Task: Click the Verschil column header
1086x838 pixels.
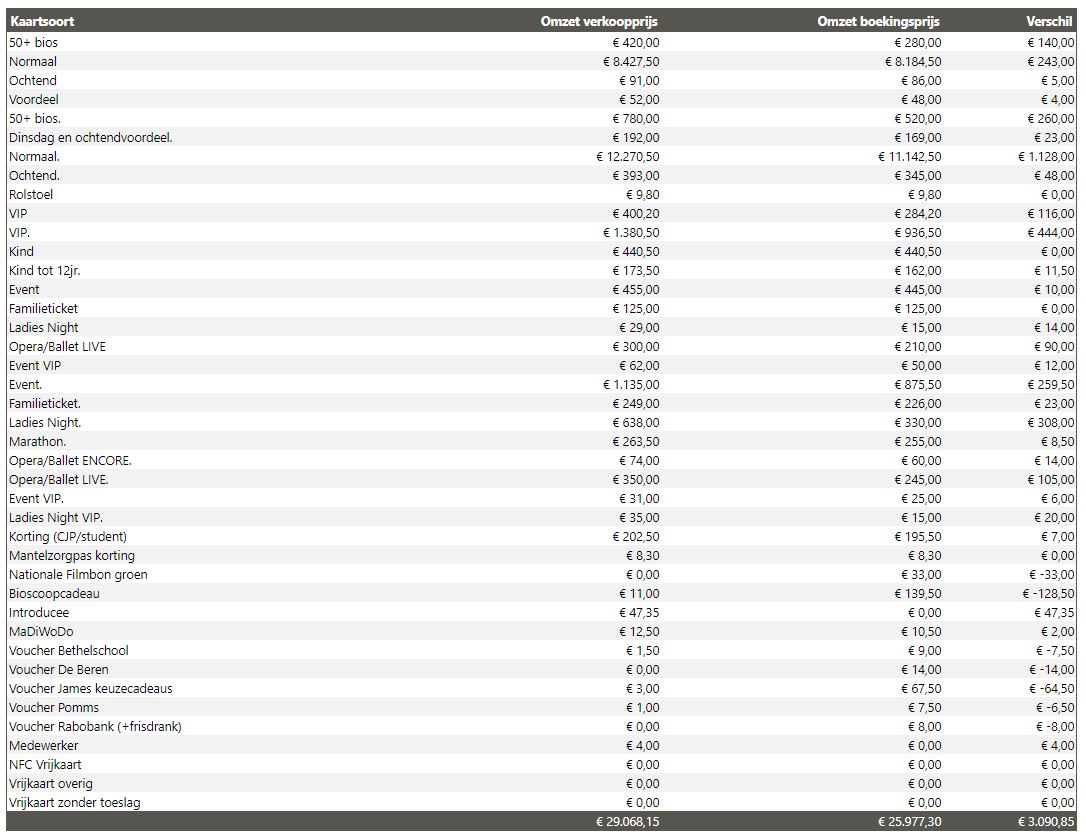Action: click(x=1049, y=21)
